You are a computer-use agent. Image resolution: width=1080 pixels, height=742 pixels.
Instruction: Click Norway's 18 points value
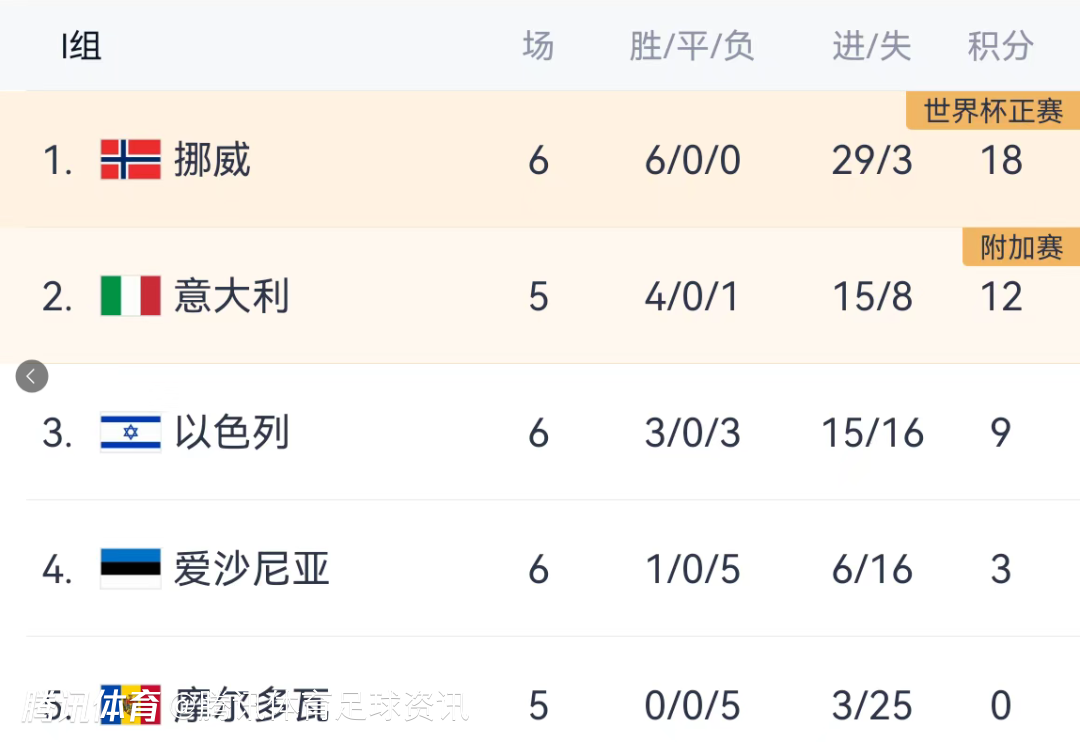[1001, 160]
